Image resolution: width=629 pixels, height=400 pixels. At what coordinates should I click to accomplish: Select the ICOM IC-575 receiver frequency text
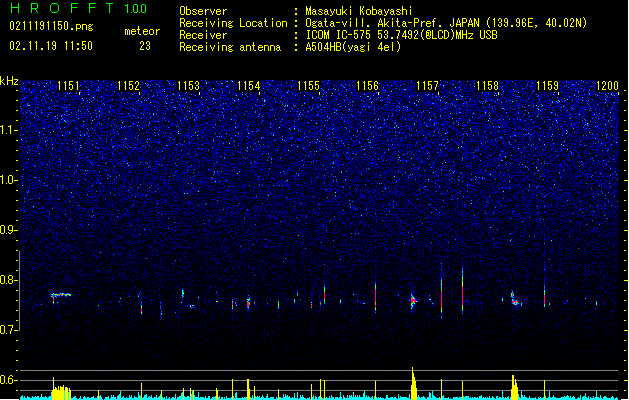coord(402,35)
